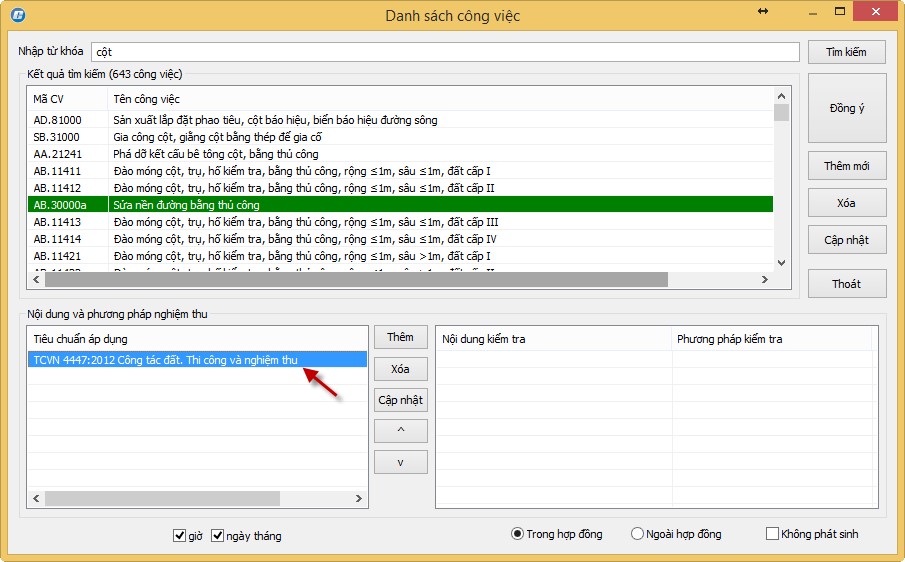Select "Ngoài hợp đồng" radio option
Image resolution: width=905 pixels, height=562 pixels.
click(x=637, y=534)
